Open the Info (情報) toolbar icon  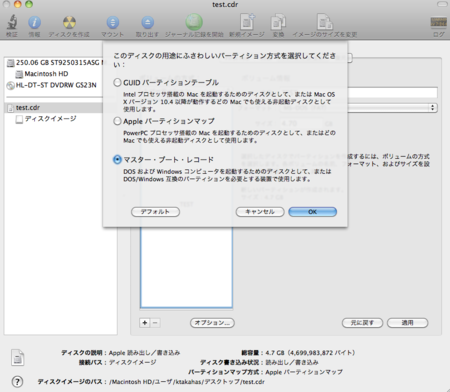(34, 22)
